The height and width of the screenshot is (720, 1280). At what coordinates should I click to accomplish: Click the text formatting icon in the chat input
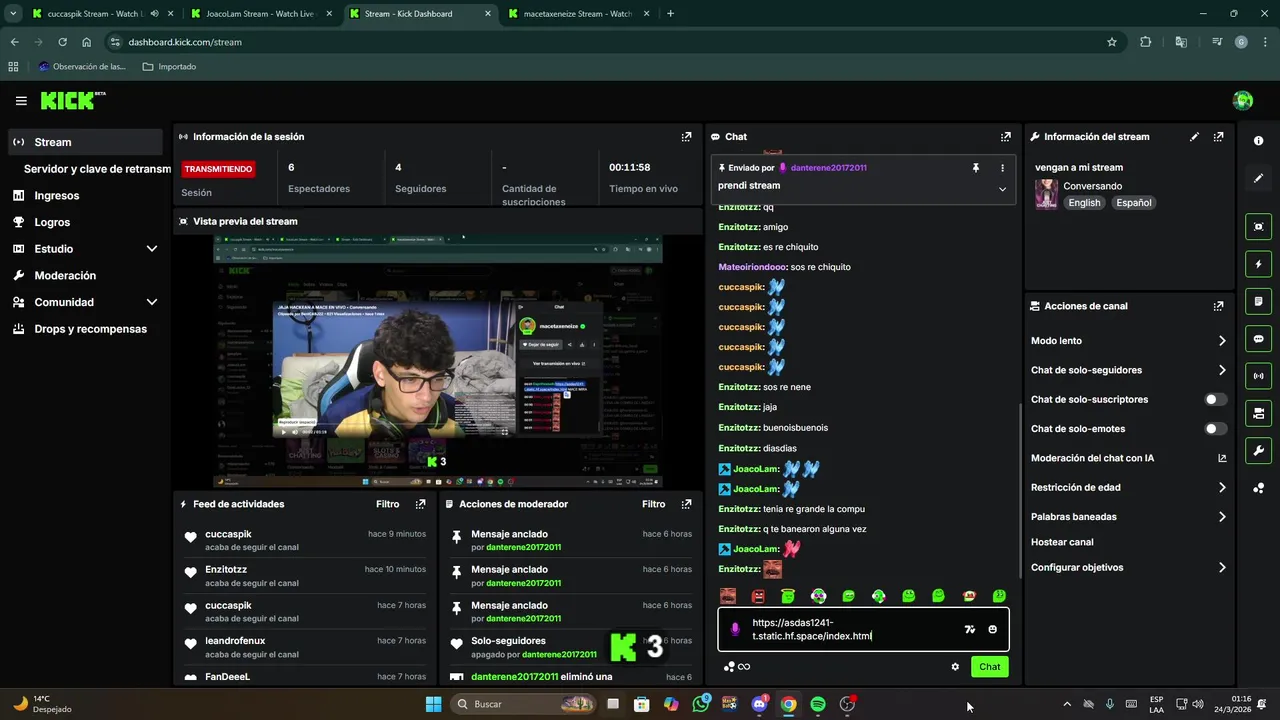pyautogui.click(x=969, y=629)
